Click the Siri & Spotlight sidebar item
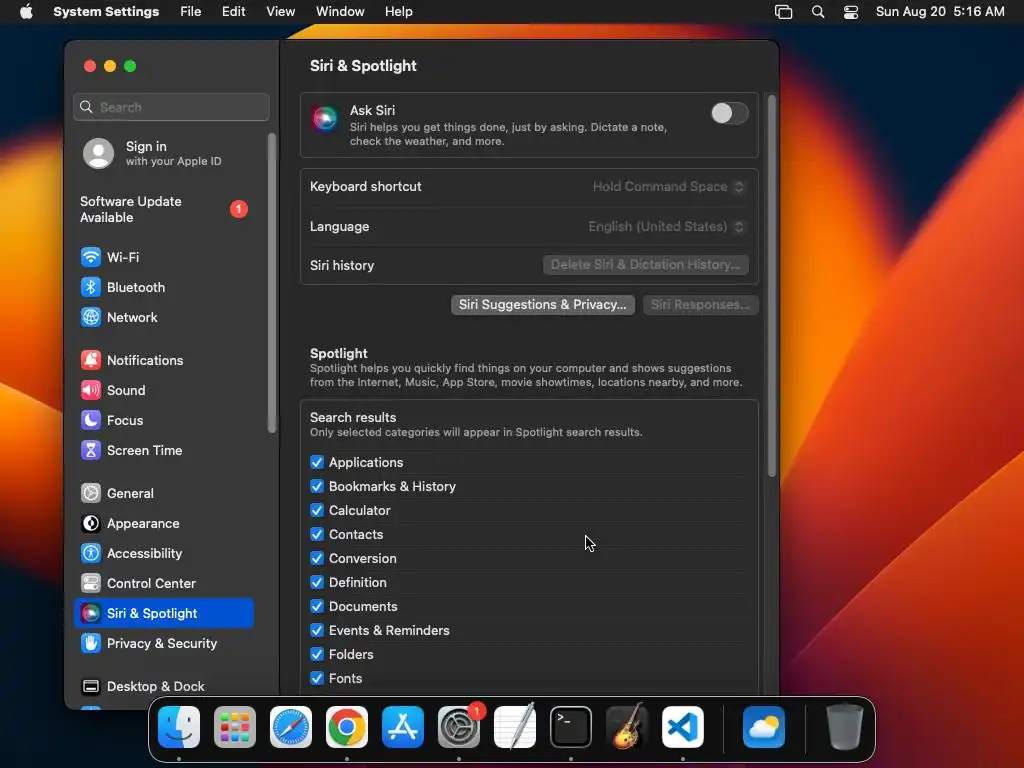 pos(163,614)
